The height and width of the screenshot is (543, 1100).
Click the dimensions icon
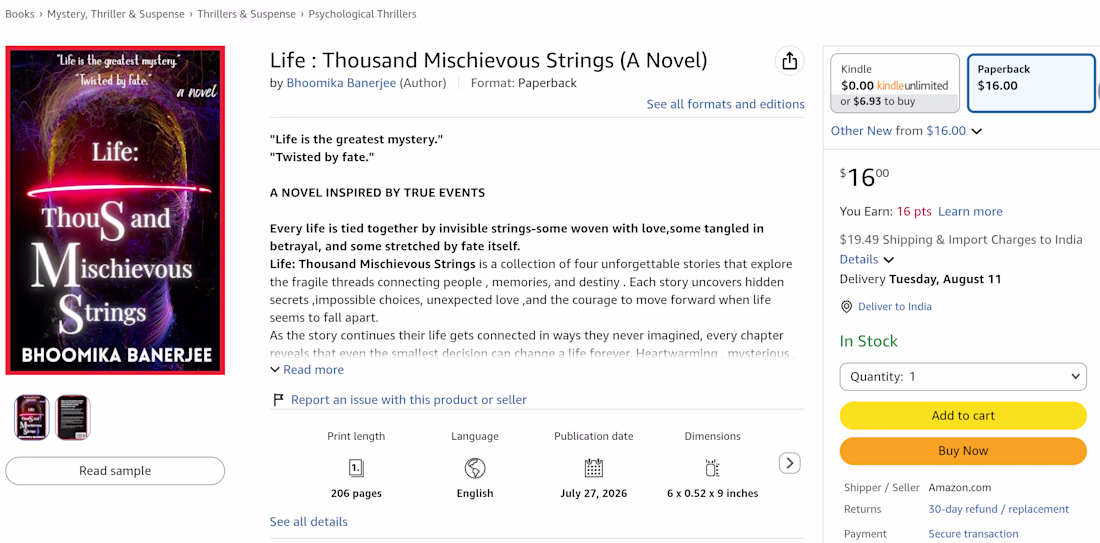pos(712,468)
